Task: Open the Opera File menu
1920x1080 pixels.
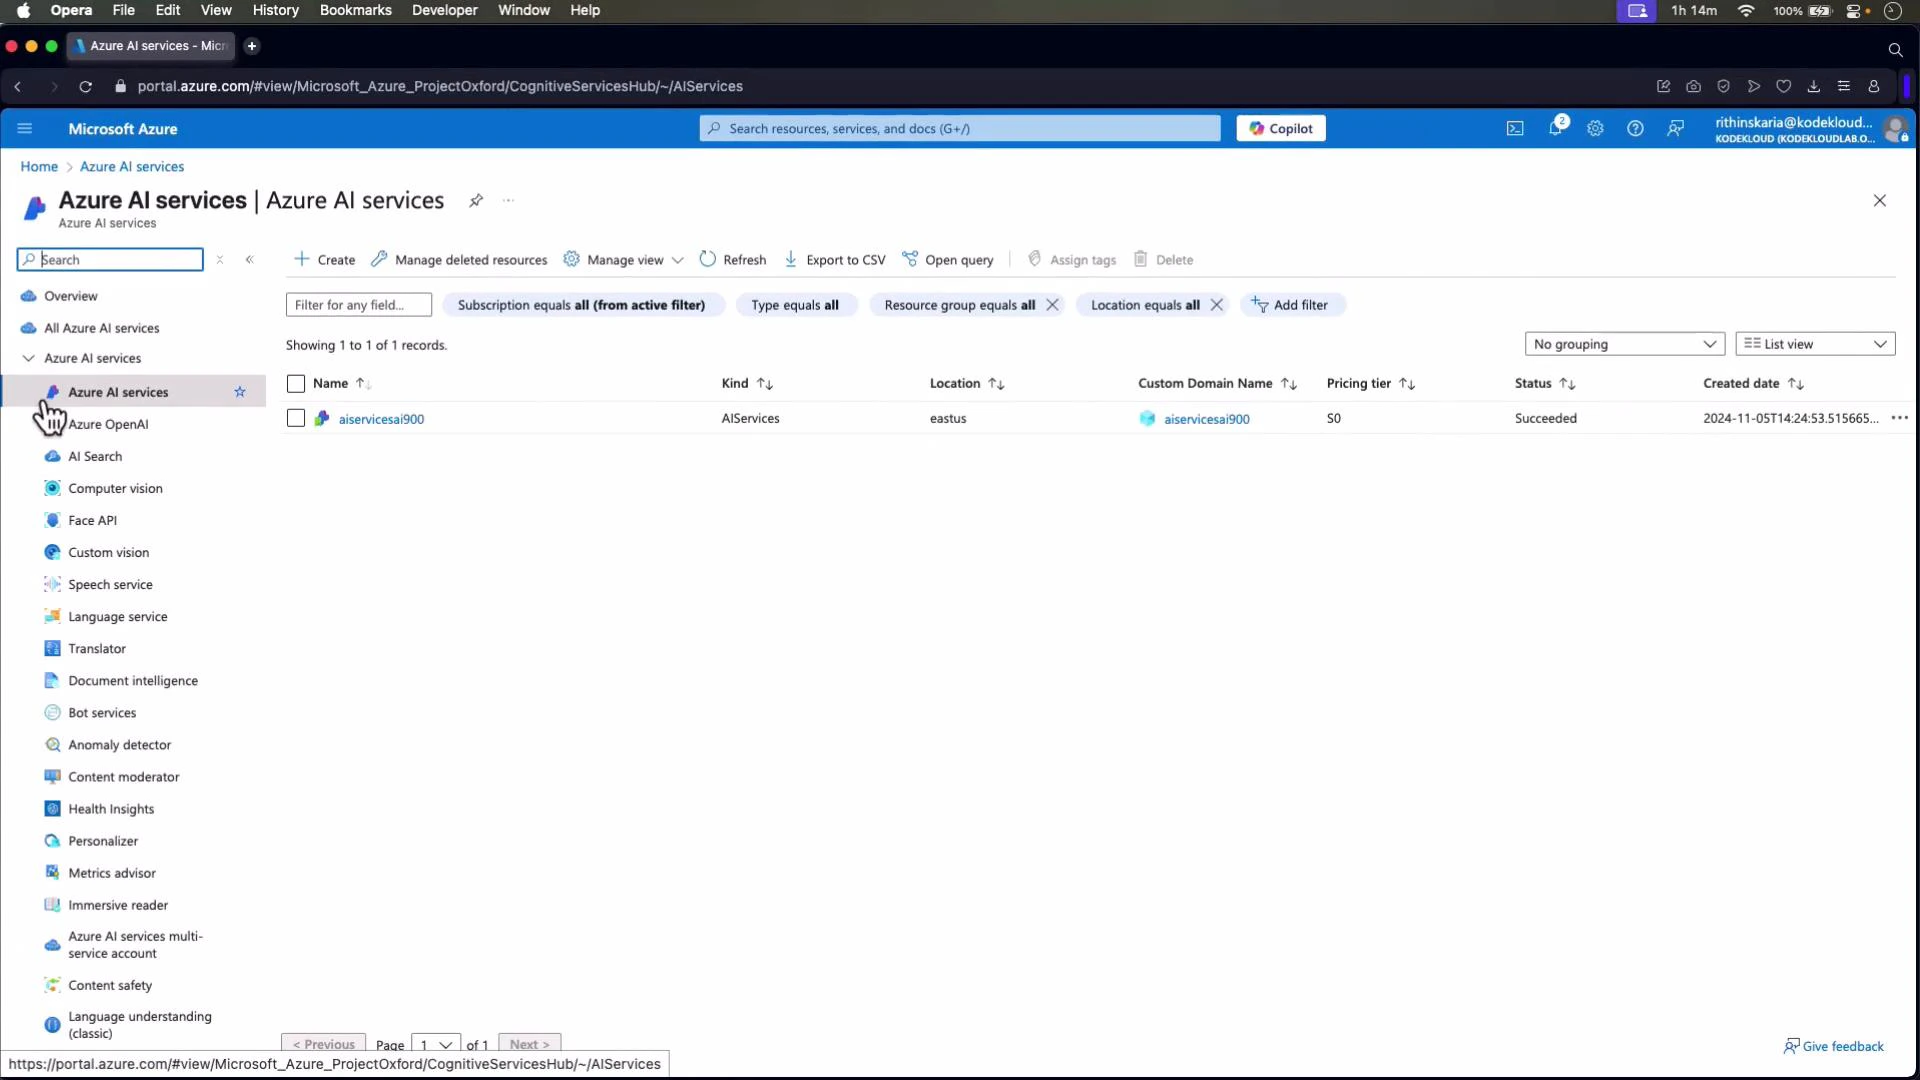Action: point(124,10)
